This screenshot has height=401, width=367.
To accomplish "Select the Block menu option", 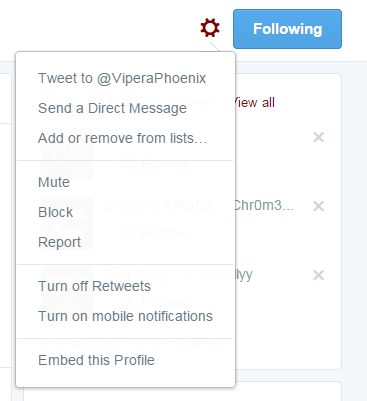I will (x=55, y=212).
